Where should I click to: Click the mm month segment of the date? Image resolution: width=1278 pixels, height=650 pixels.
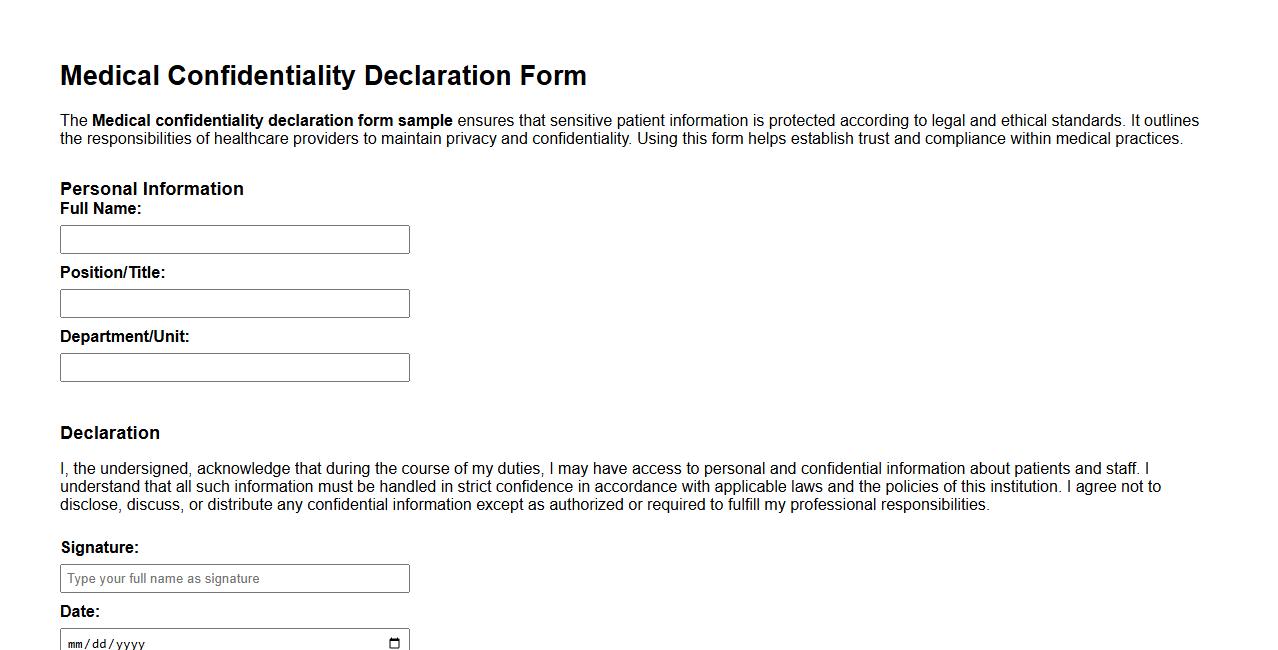[x=74, y=643]
